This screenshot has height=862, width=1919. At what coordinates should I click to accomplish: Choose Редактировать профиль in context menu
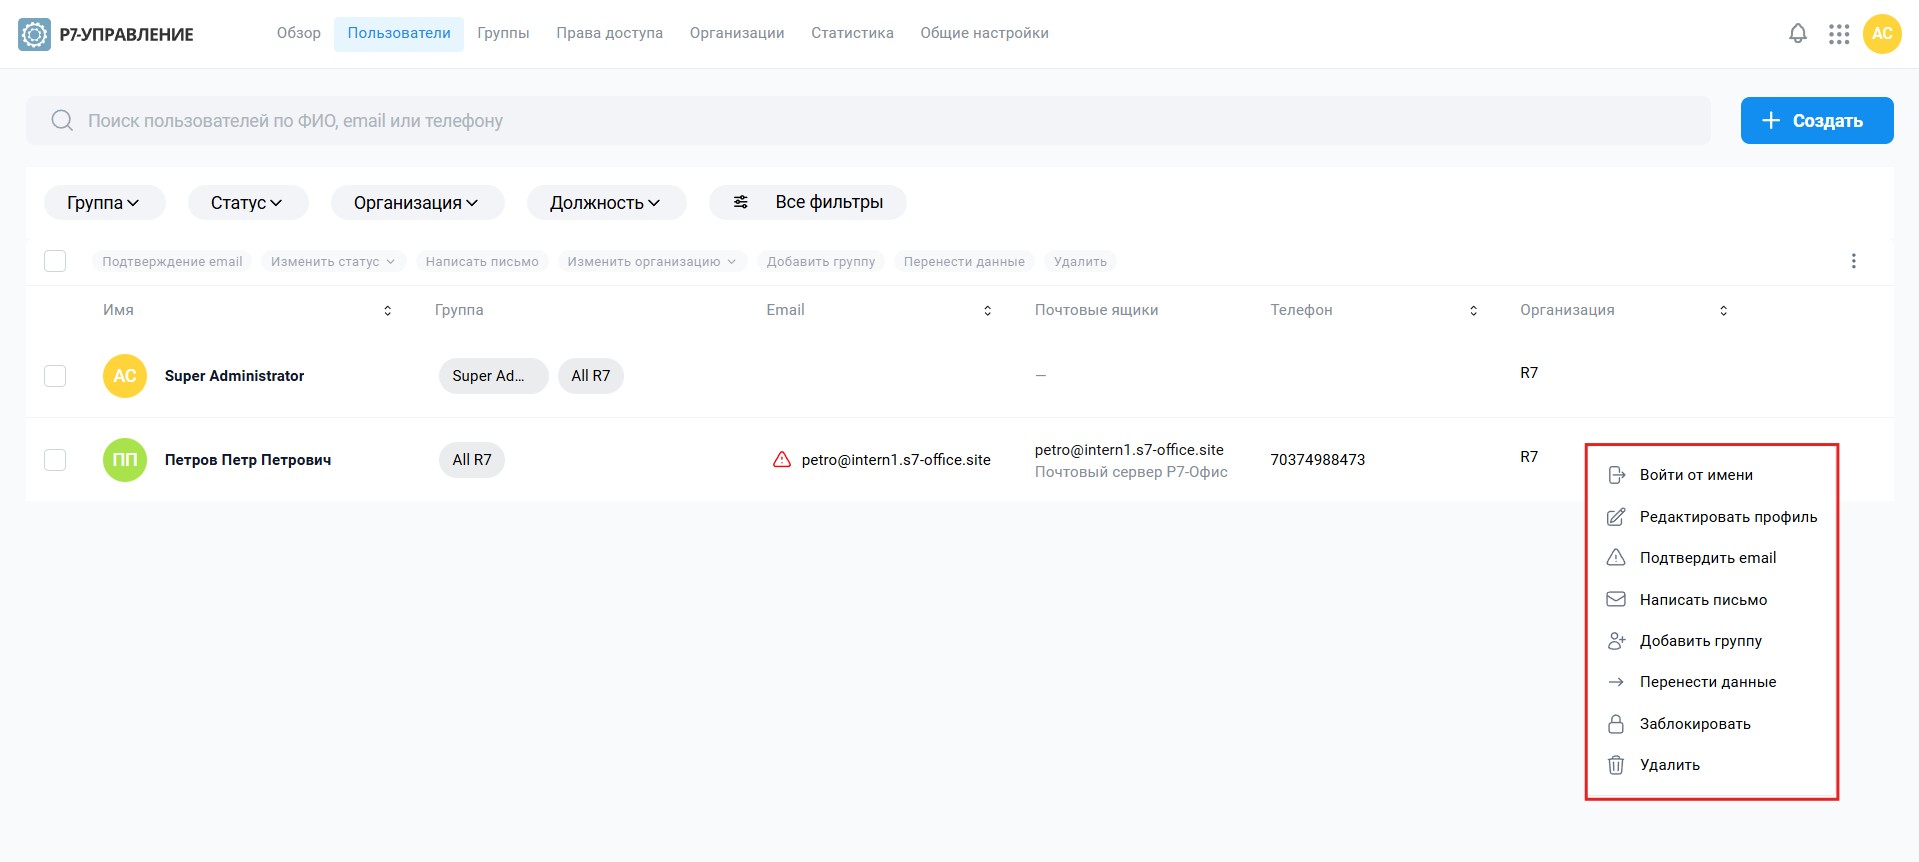click(1712, 517)
